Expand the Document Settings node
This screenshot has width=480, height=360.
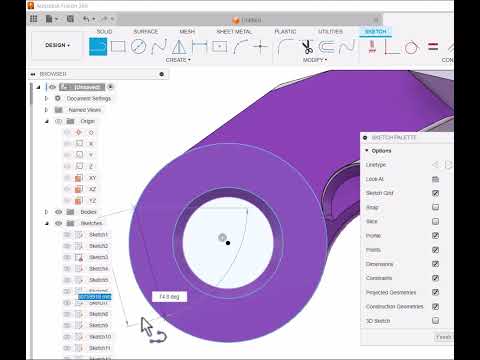46,98
